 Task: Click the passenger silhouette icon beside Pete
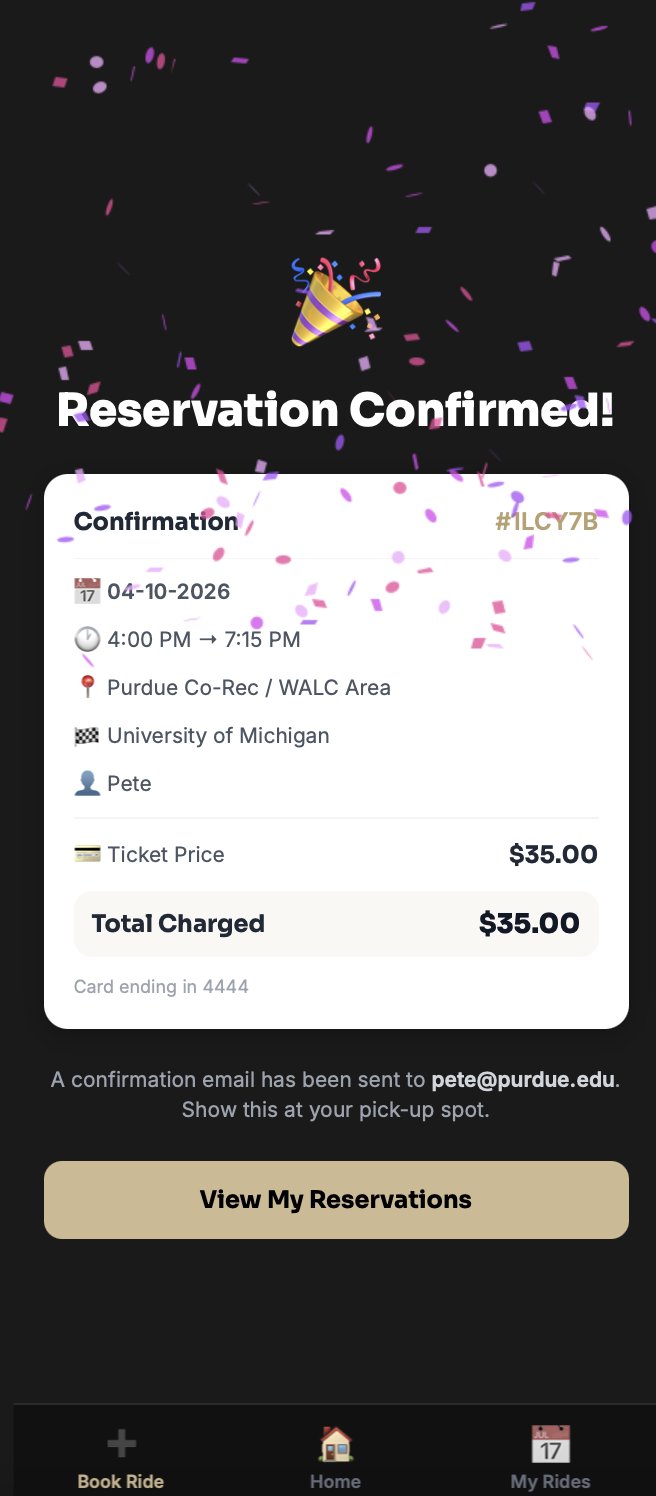[88, 783]
